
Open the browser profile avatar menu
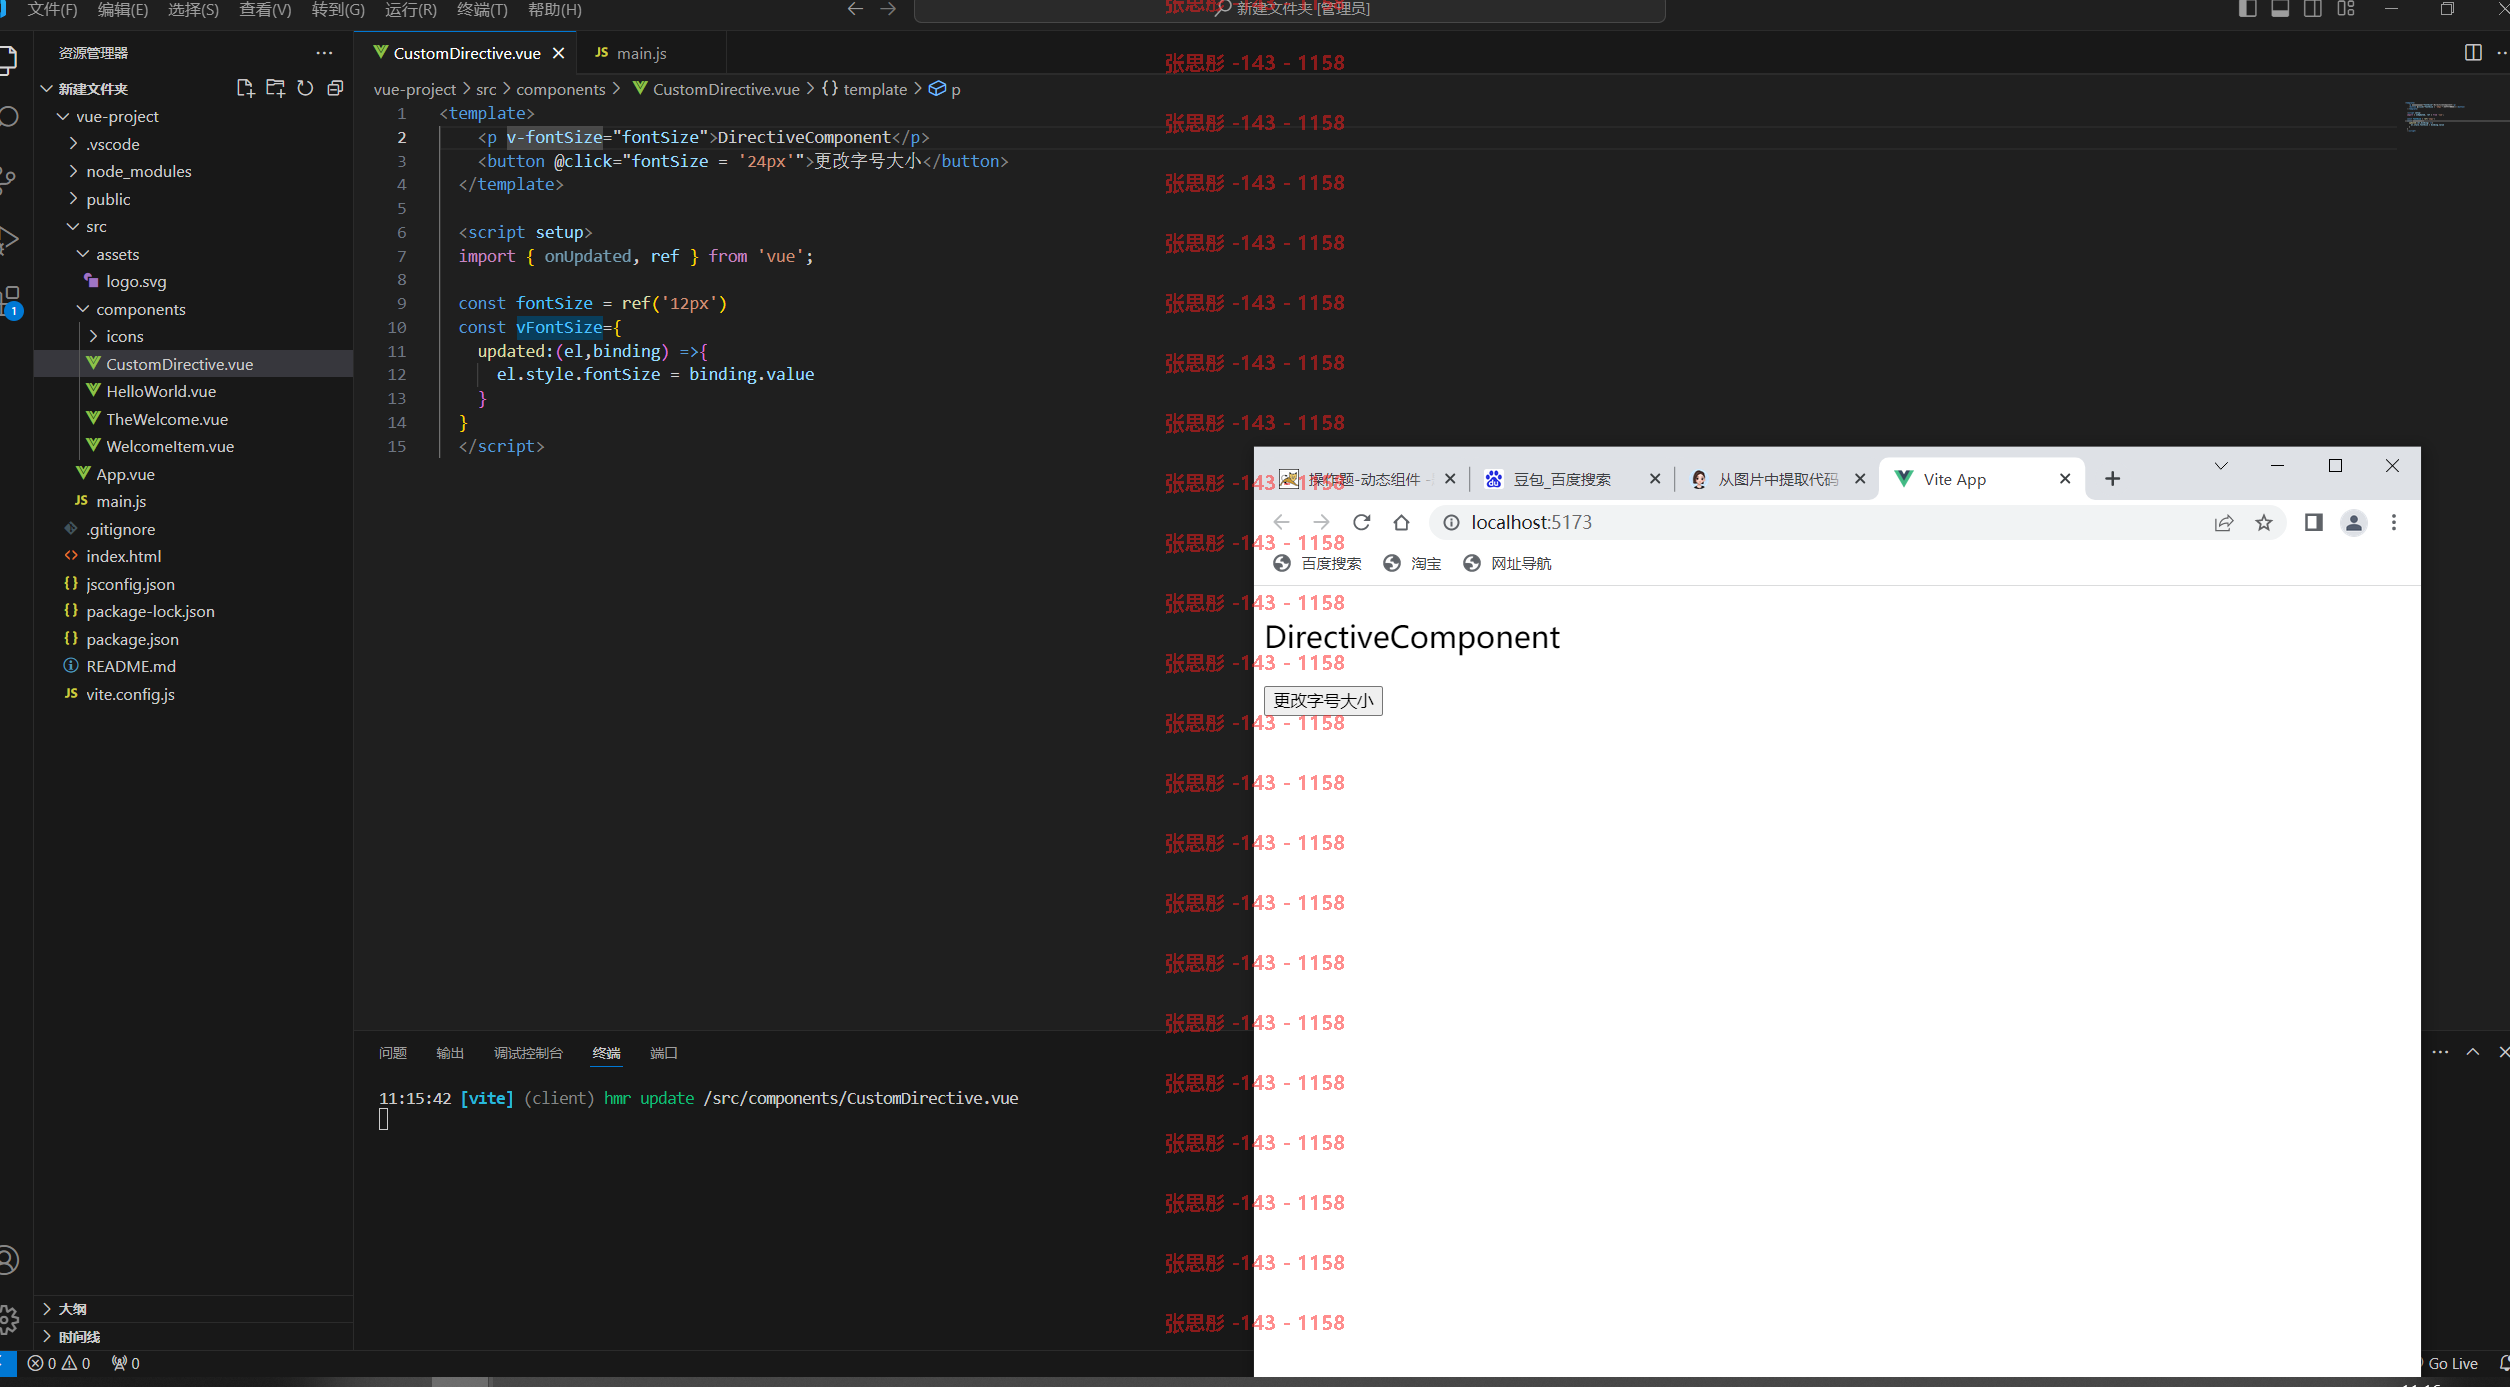[x=2354, y=522]
